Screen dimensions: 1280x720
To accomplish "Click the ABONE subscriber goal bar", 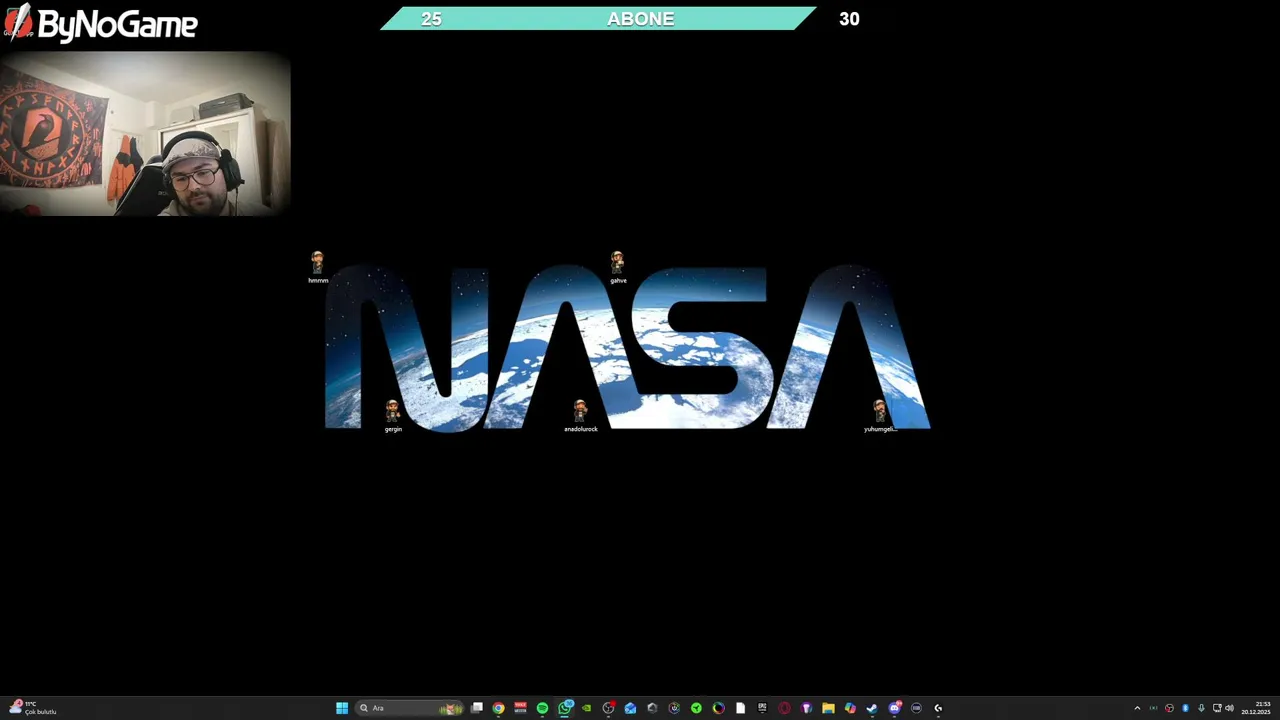I will coord(598,19).
